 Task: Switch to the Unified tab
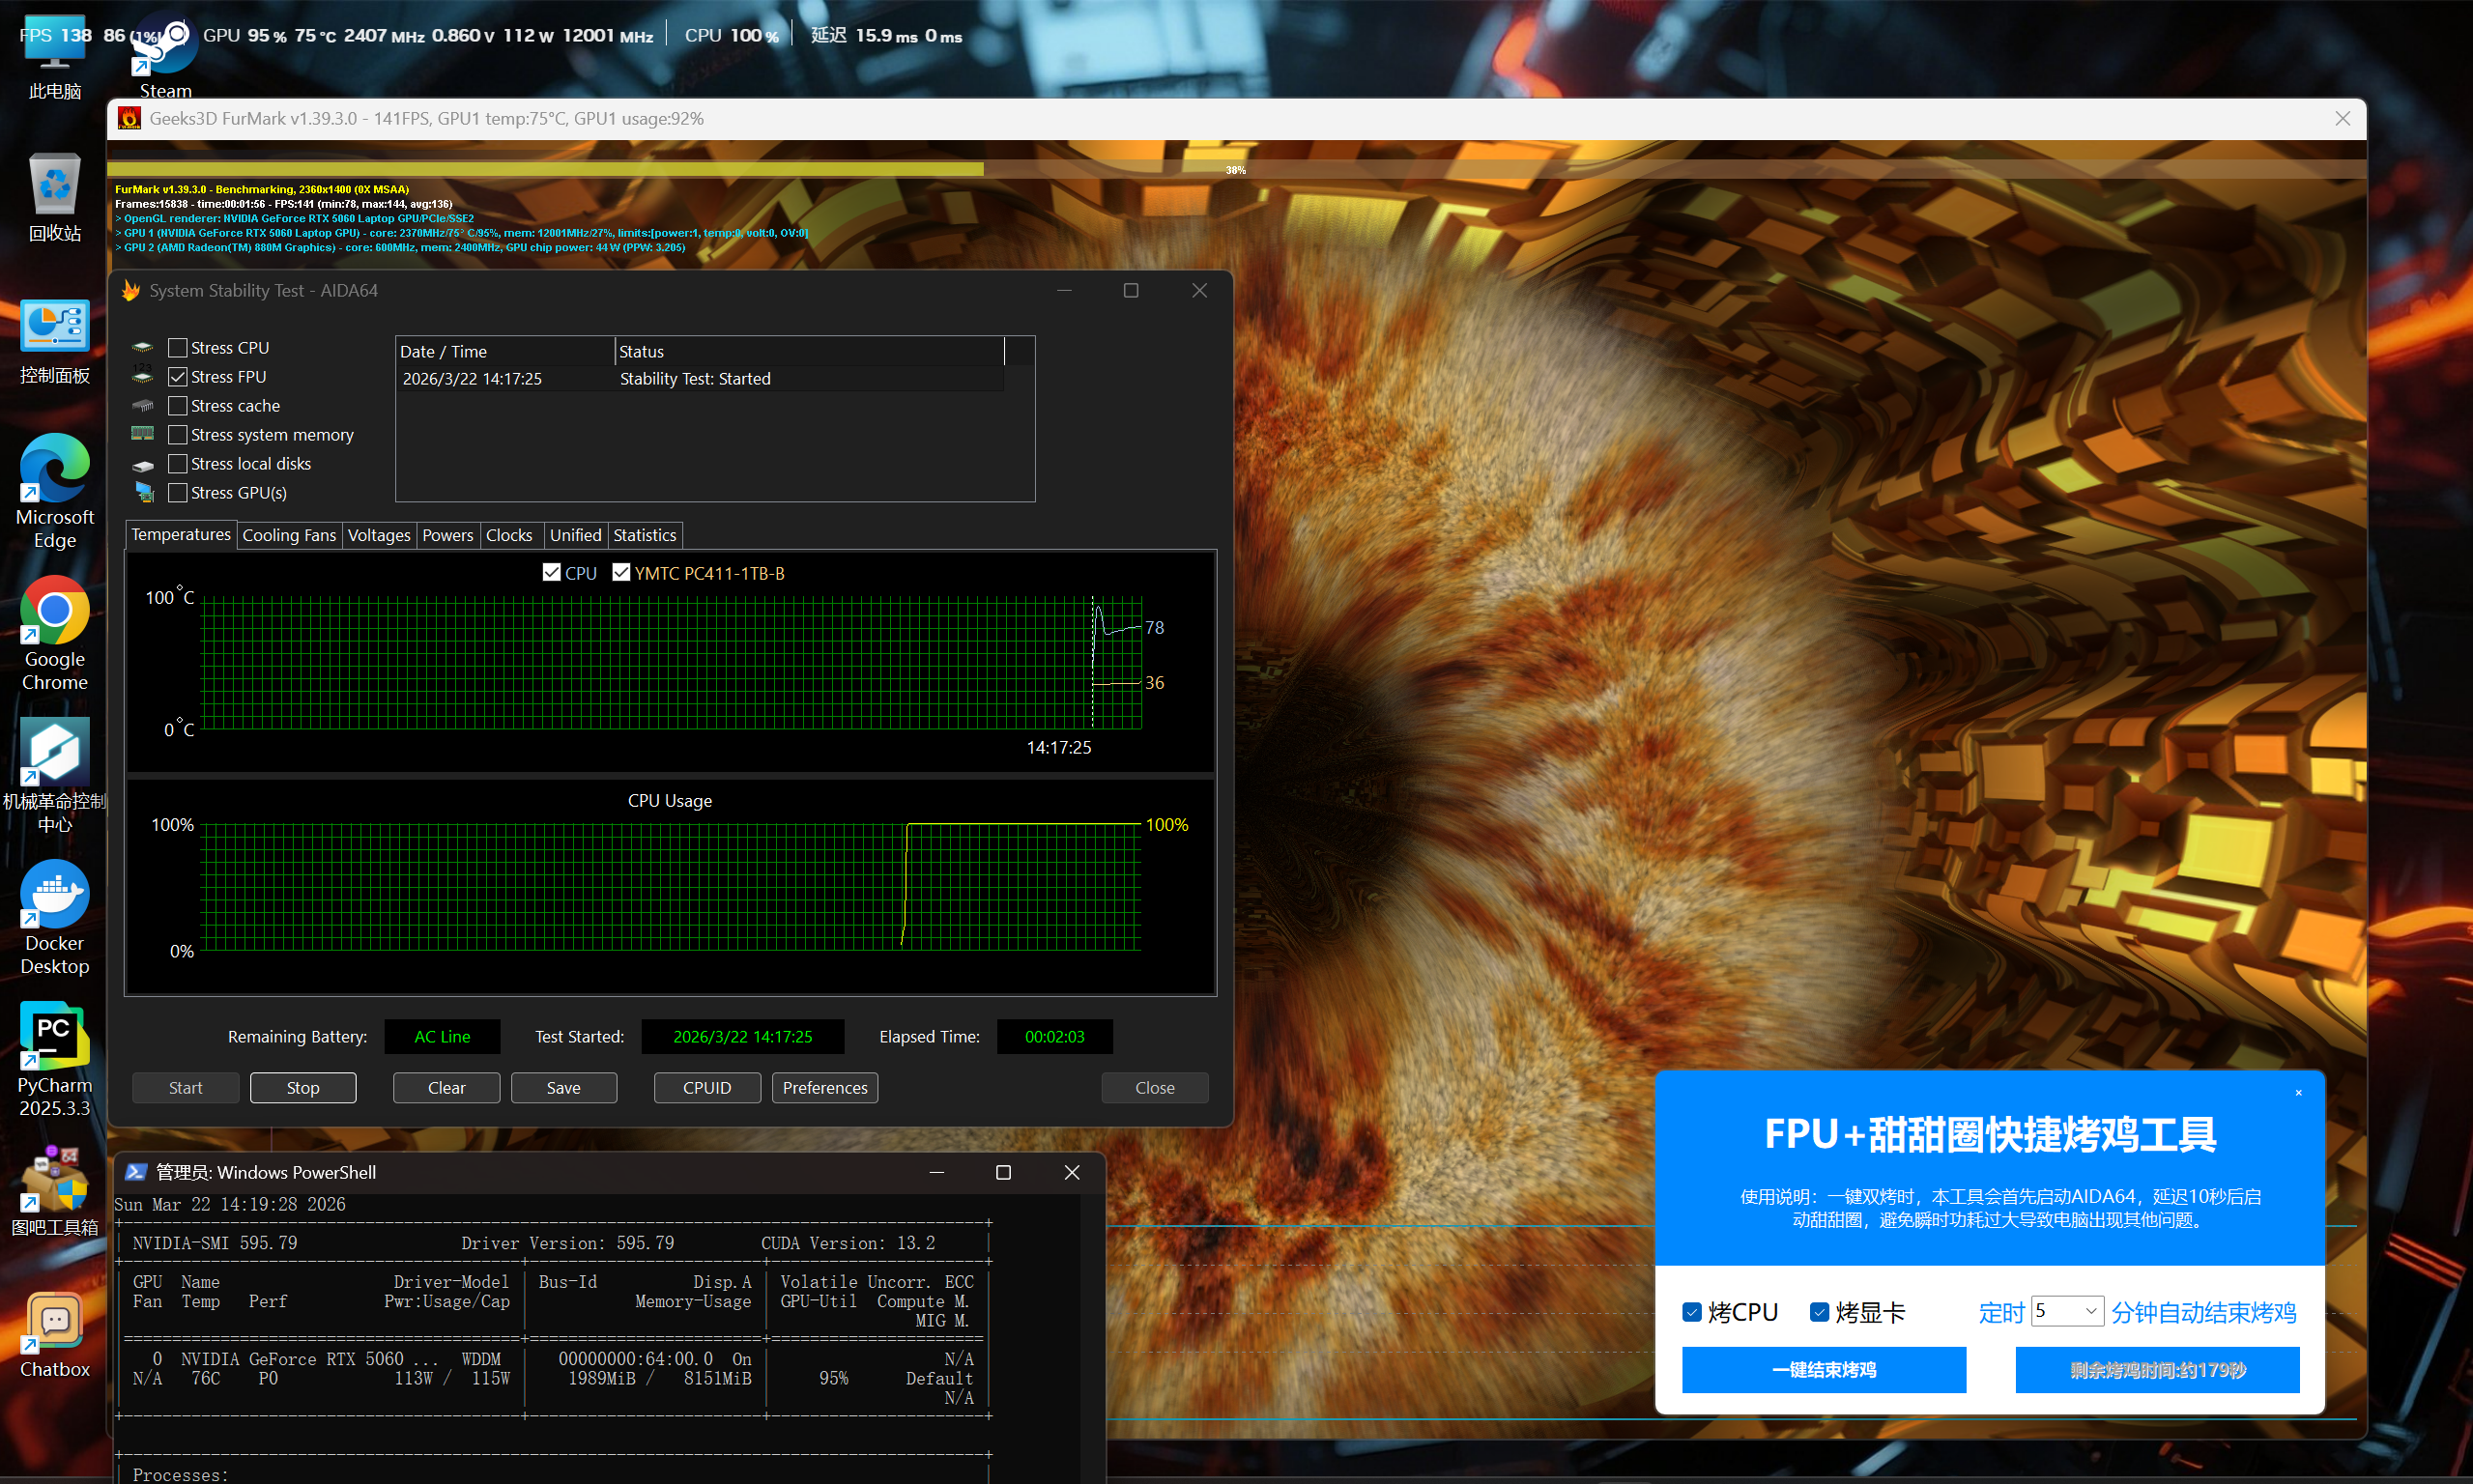tap(575, 536)
